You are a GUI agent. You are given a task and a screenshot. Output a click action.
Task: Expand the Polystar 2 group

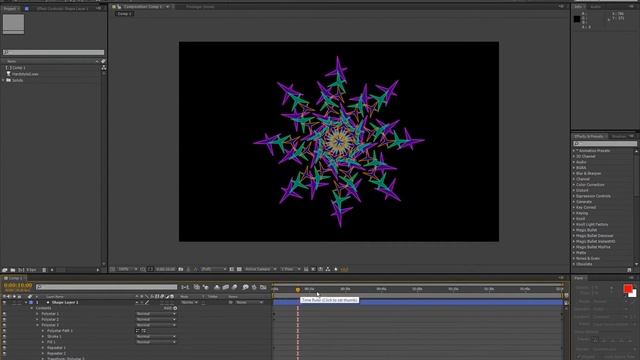(38, 320)
